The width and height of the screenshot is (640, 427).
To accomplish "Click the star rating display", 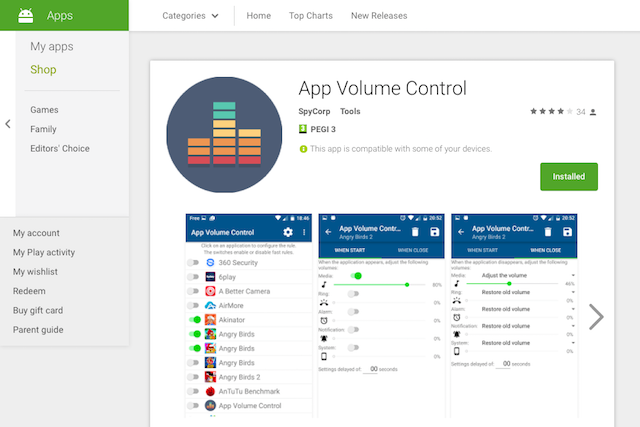I will pyautogui.click(x=551, y=111).
